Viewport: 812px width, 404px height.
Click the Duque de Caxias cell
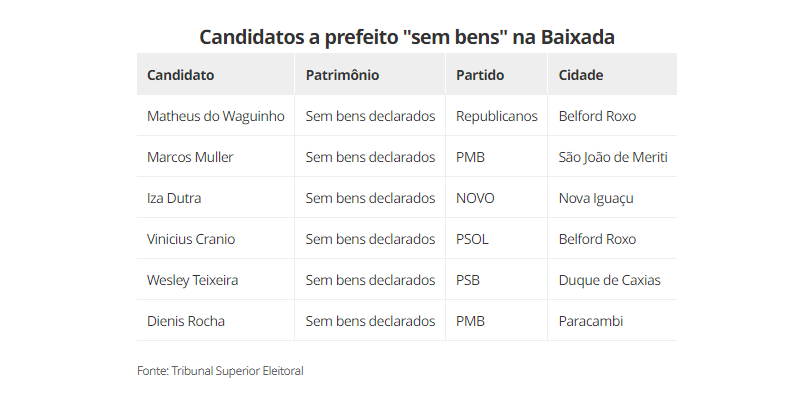[x=609, y=280]
